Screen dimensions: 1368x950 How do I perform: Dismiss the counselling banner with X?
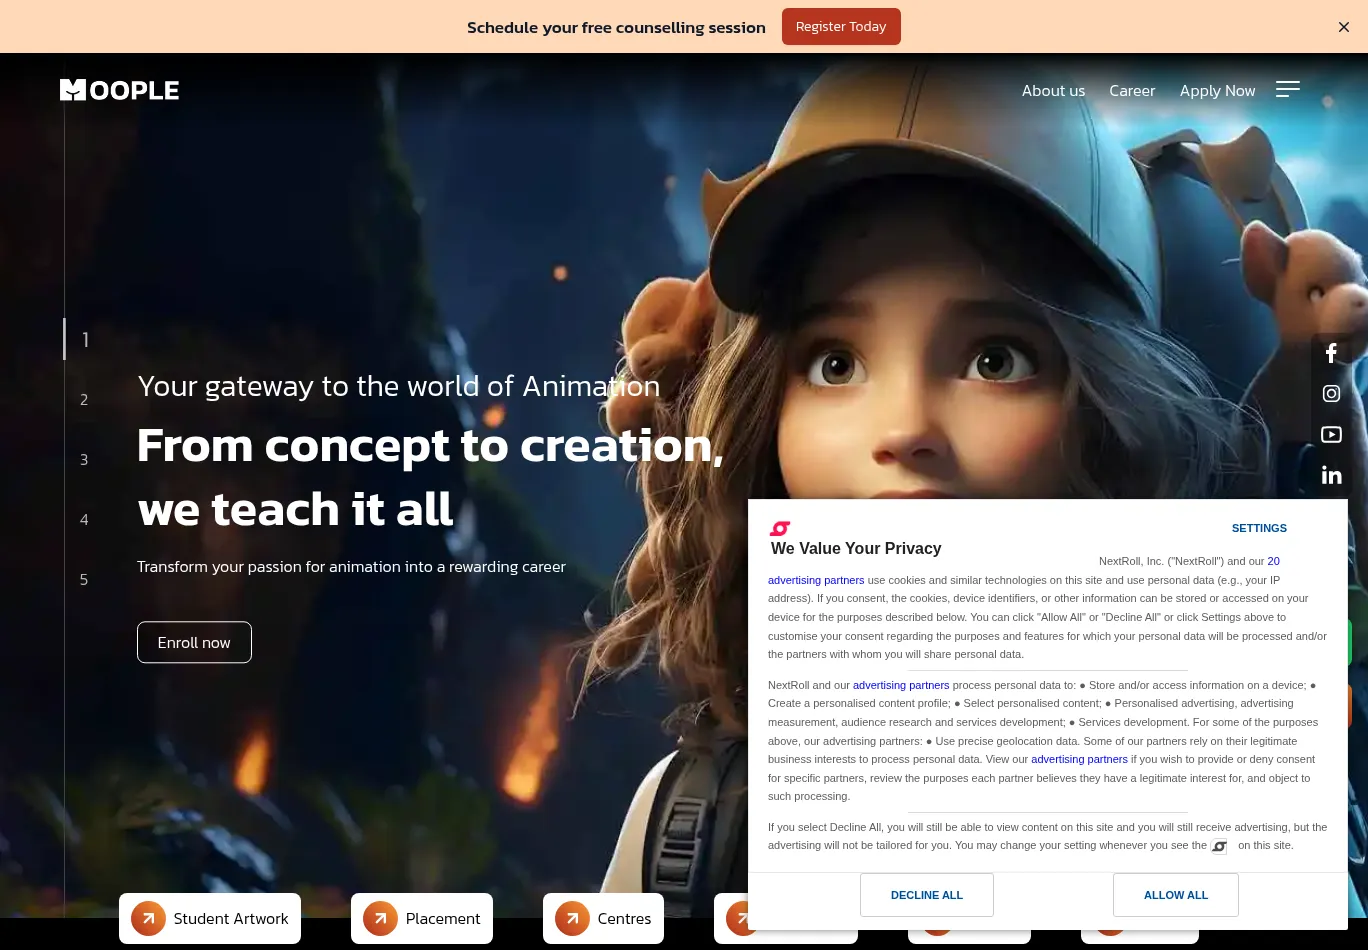[1343, 27]
